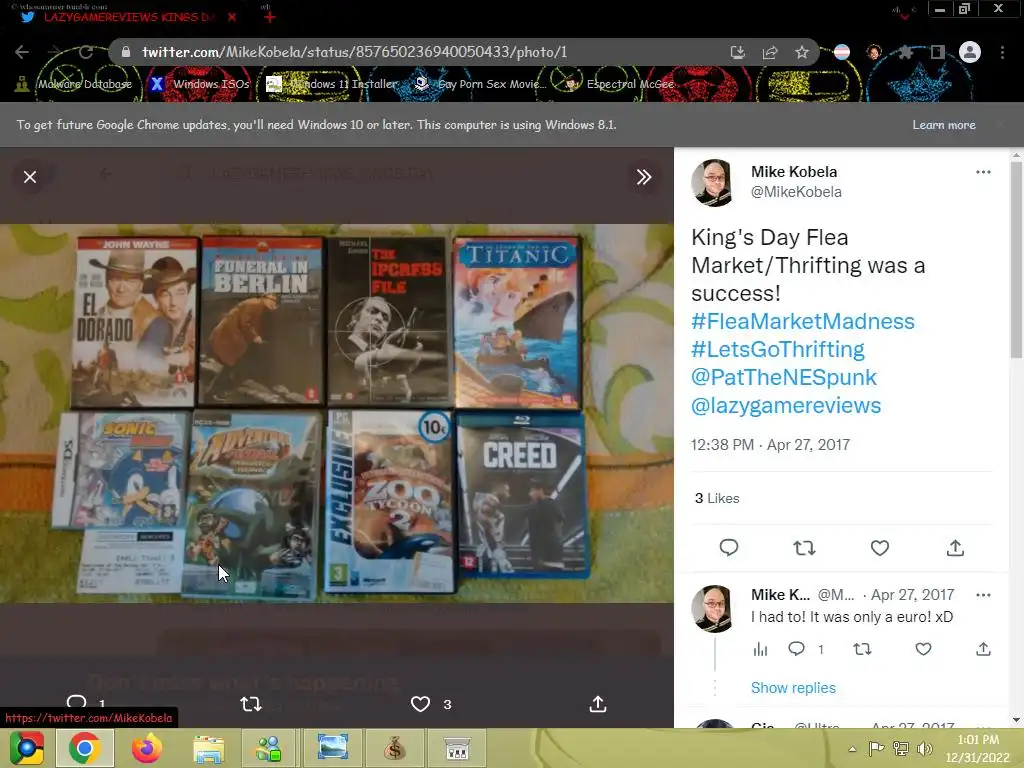
Task: Like heart icon below the photo
Action: click(x=420, y=704)
